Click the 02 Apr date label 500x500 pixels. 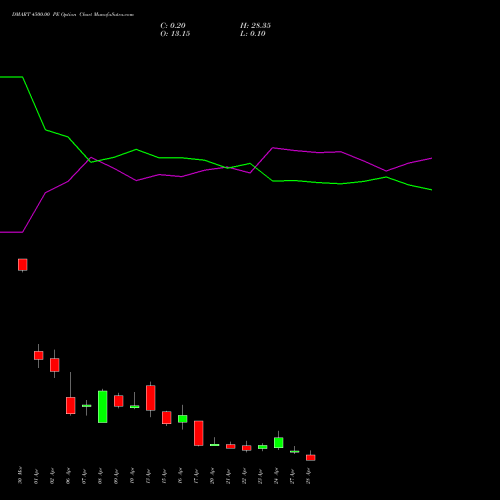52,476
